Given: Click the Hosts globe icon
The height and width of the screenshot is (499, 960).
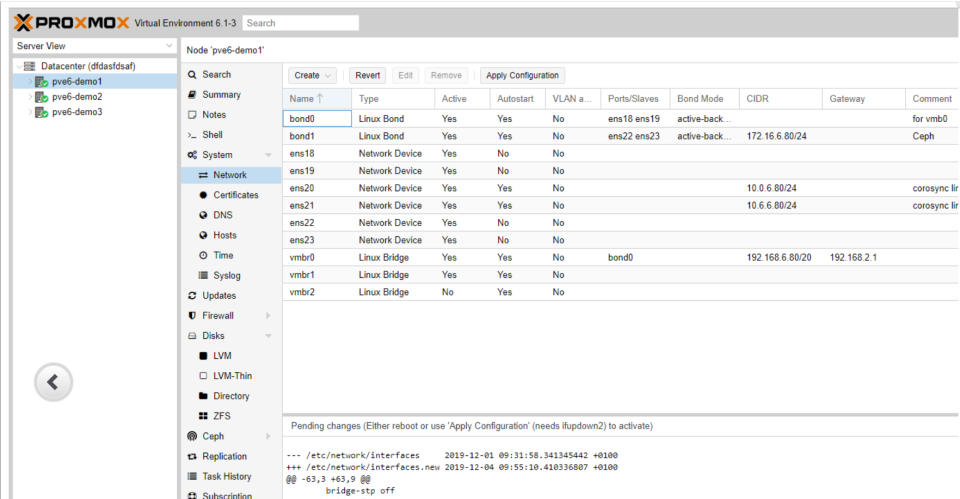Looking at the screenshot, I should click(x=203, y=235).
